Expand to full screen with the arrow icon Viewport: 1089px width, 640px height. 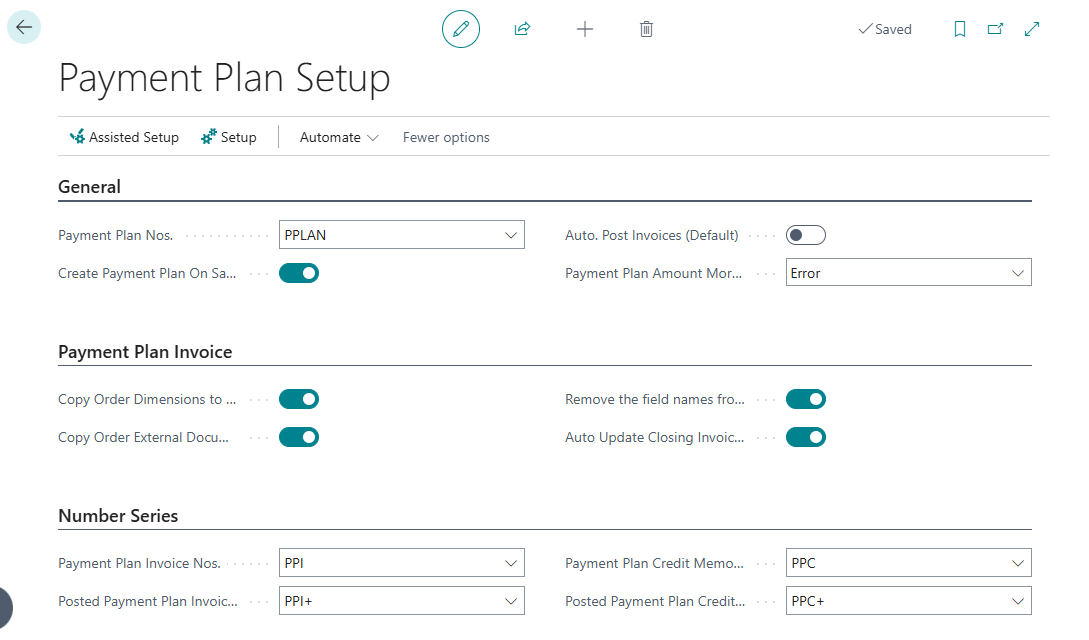[x=1031, y=29]
